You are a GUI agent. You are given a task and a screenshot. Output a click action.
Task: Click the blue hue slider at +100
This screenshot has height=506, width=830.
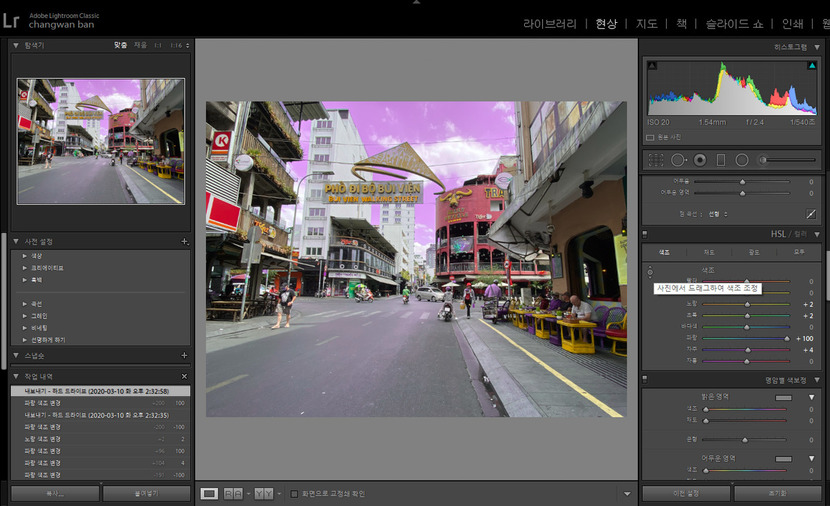(787, 339)
